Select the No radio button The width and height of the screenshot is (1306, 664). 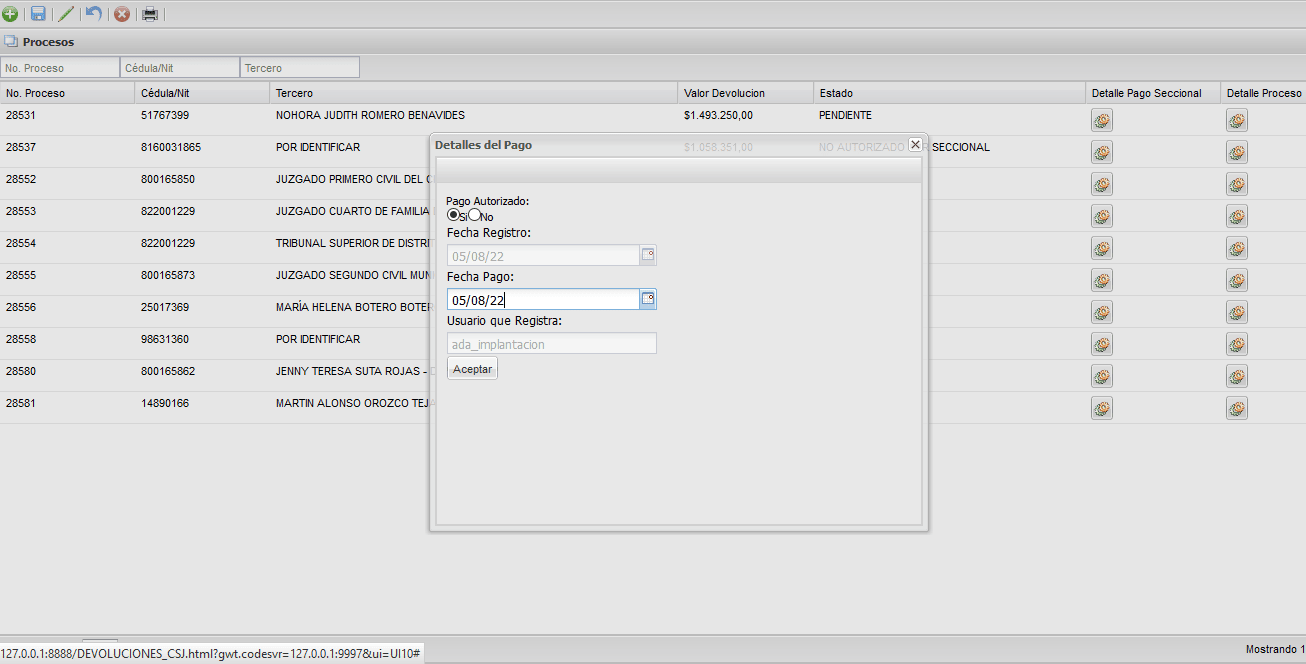(x=475, y=215)
